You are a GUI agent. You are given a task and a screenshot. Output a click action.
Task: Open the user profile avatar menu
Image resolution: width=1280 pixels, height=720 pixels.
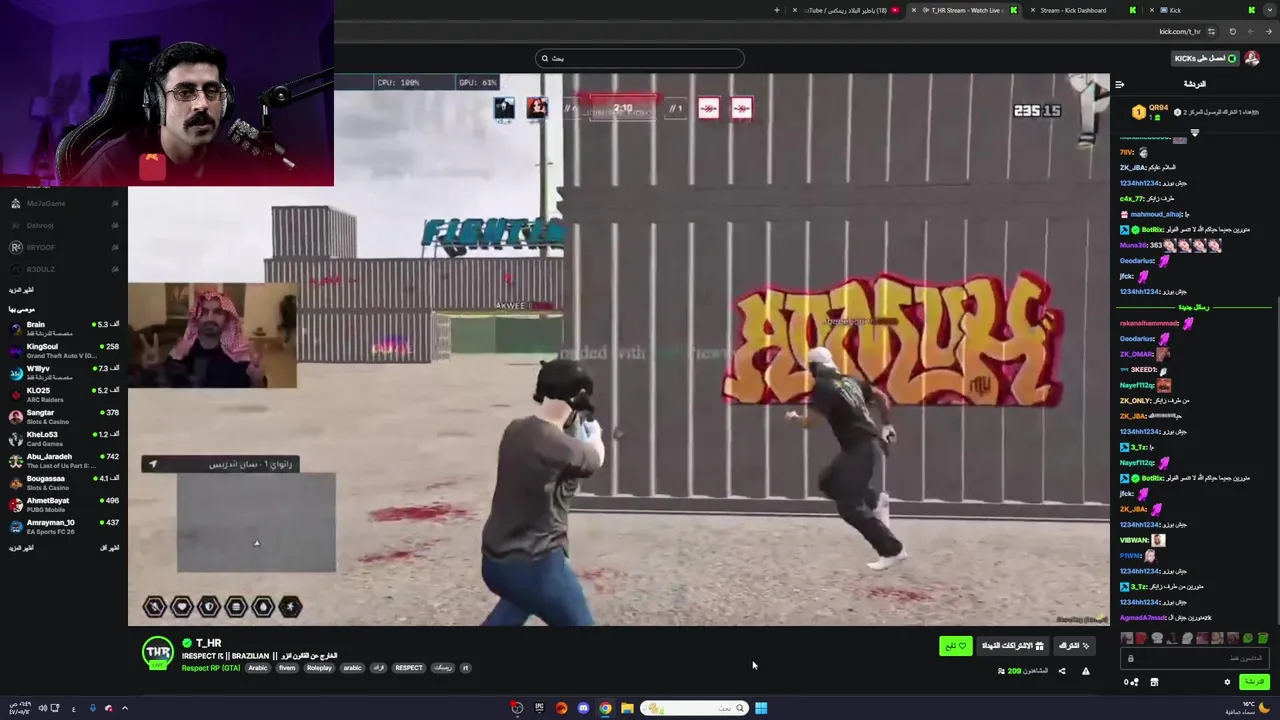(x=1252, y=58)
